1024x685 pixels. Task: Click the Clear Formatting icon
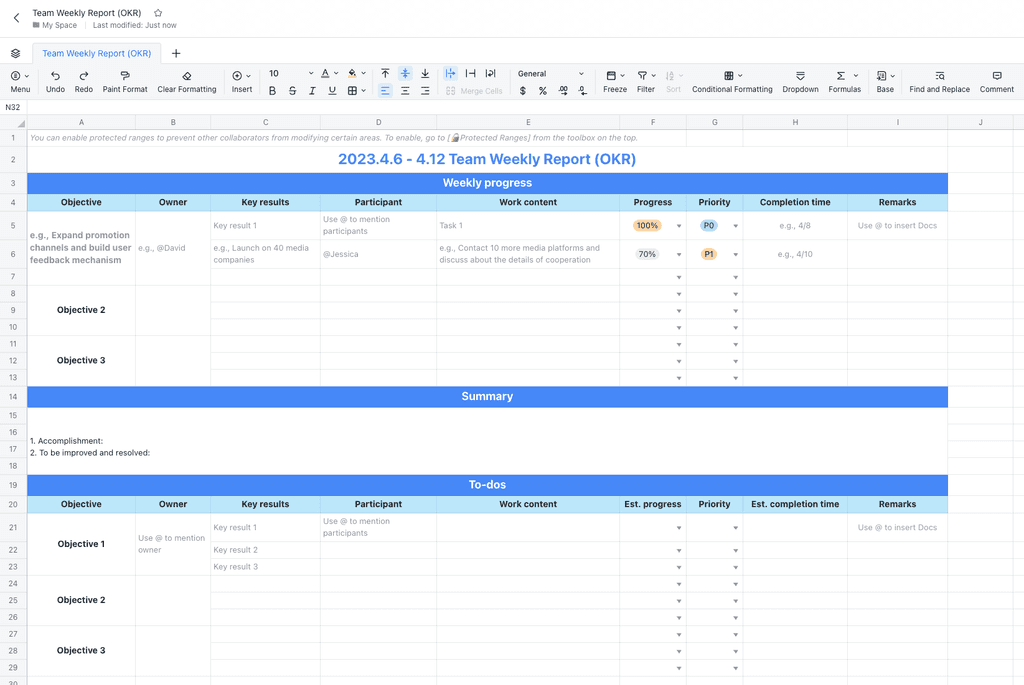coord(187,81)
